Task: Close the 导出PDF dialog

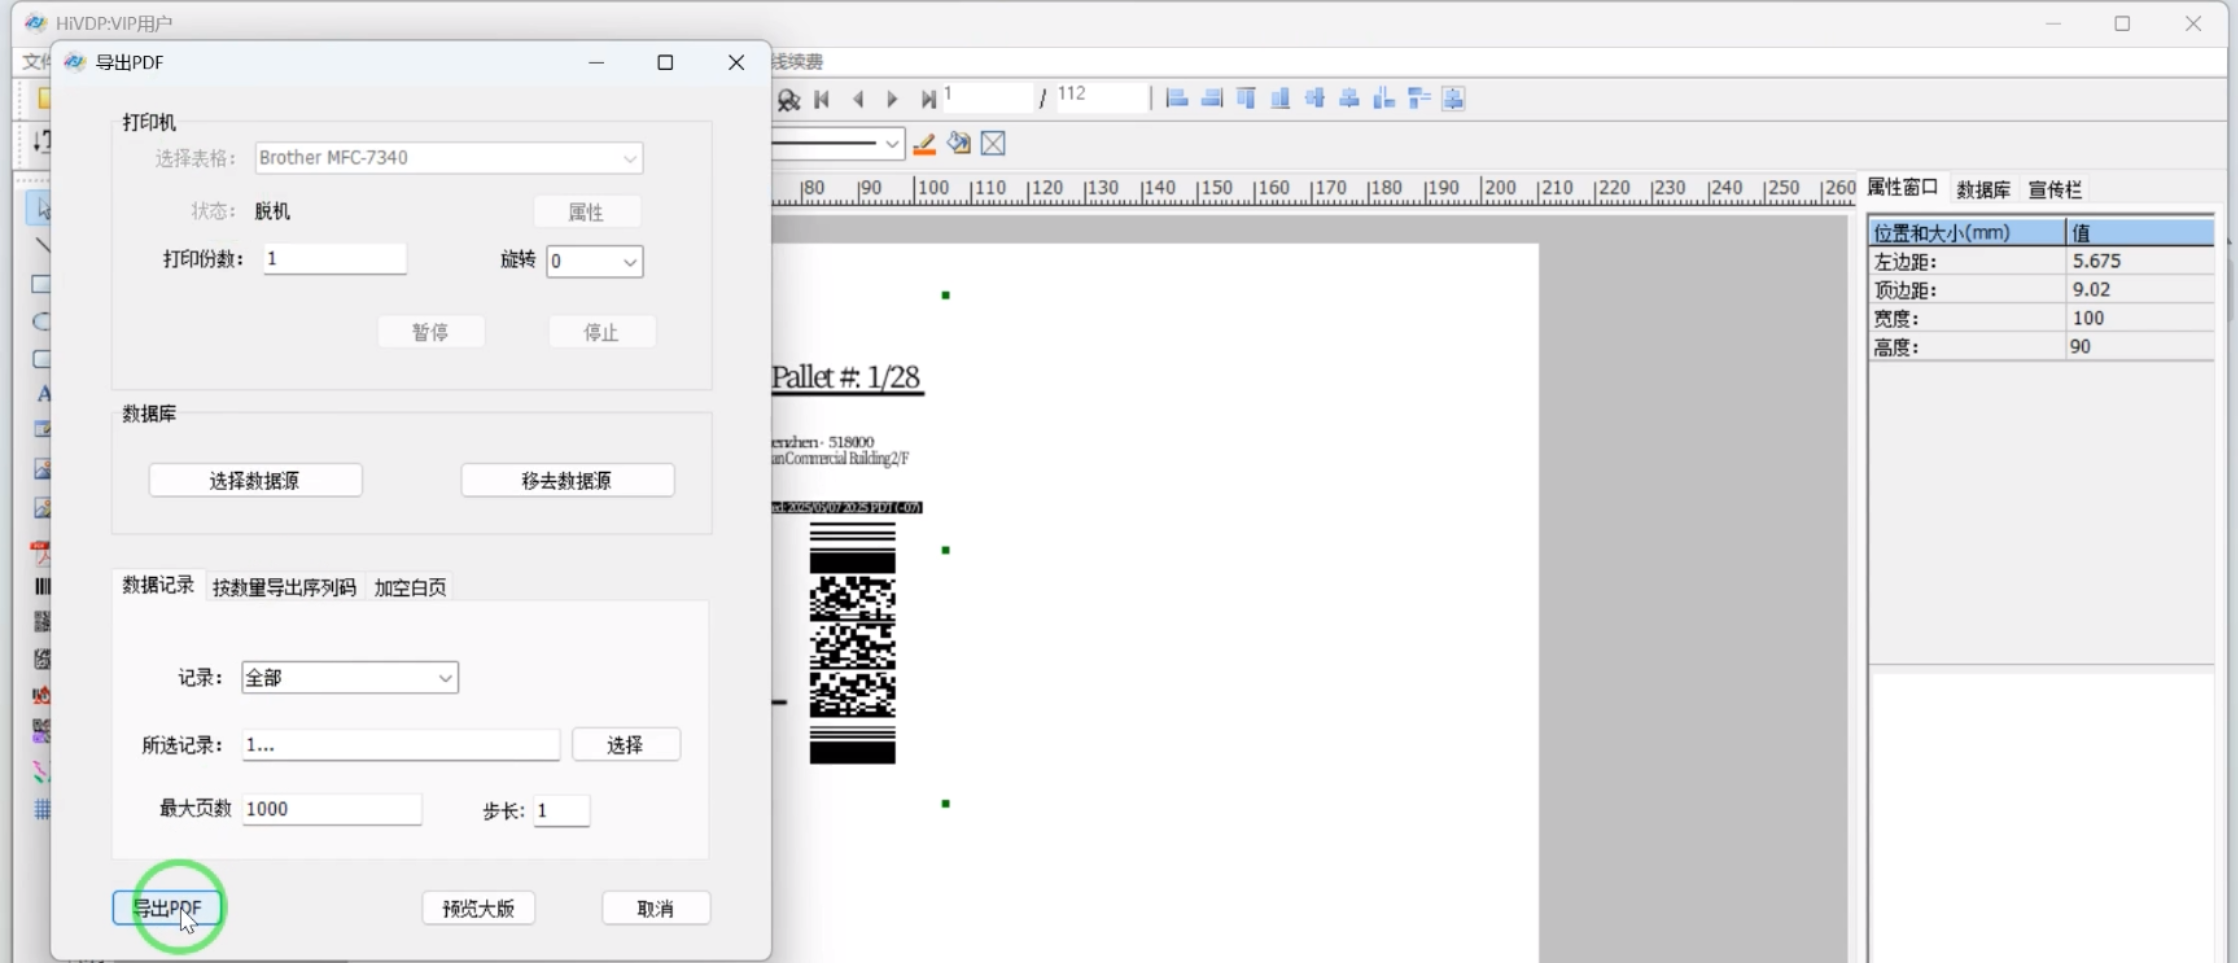Action: point(736,62)
